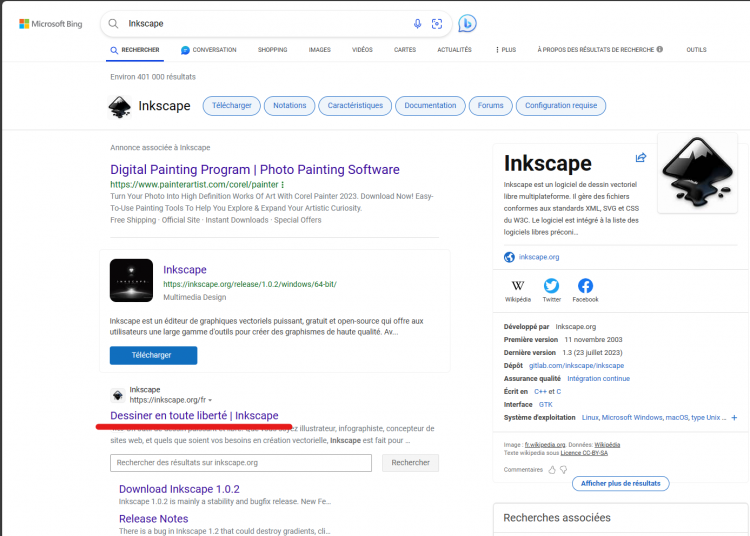Open the Facebook icon link
750x536 pixels.
pyautogui.click(x=585, y=287)
